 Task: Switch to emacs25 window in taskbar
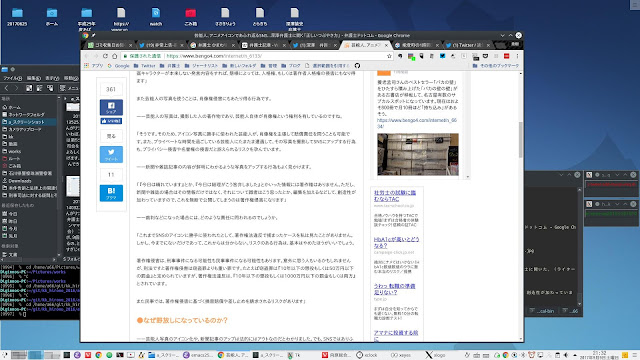(x=198, y=355)
